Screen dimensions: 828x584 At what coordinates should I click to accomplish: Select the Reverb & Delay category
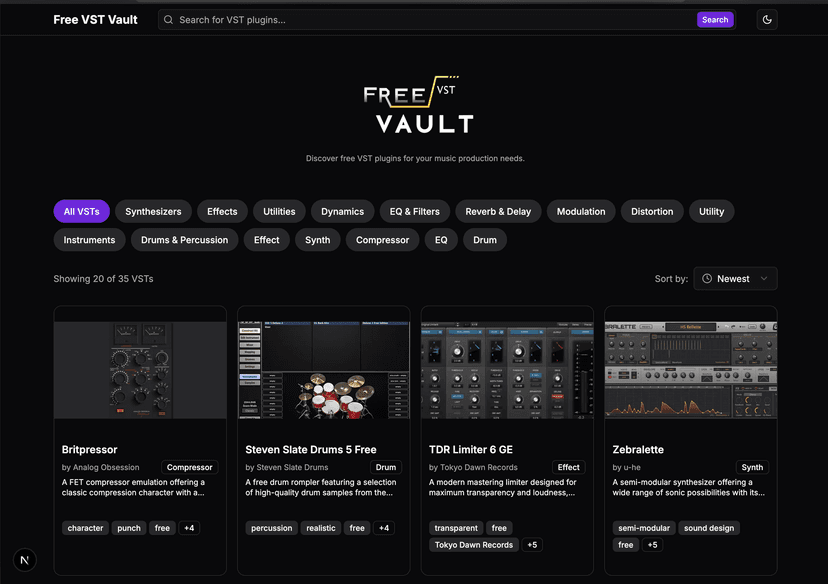[x=498, y=211]
